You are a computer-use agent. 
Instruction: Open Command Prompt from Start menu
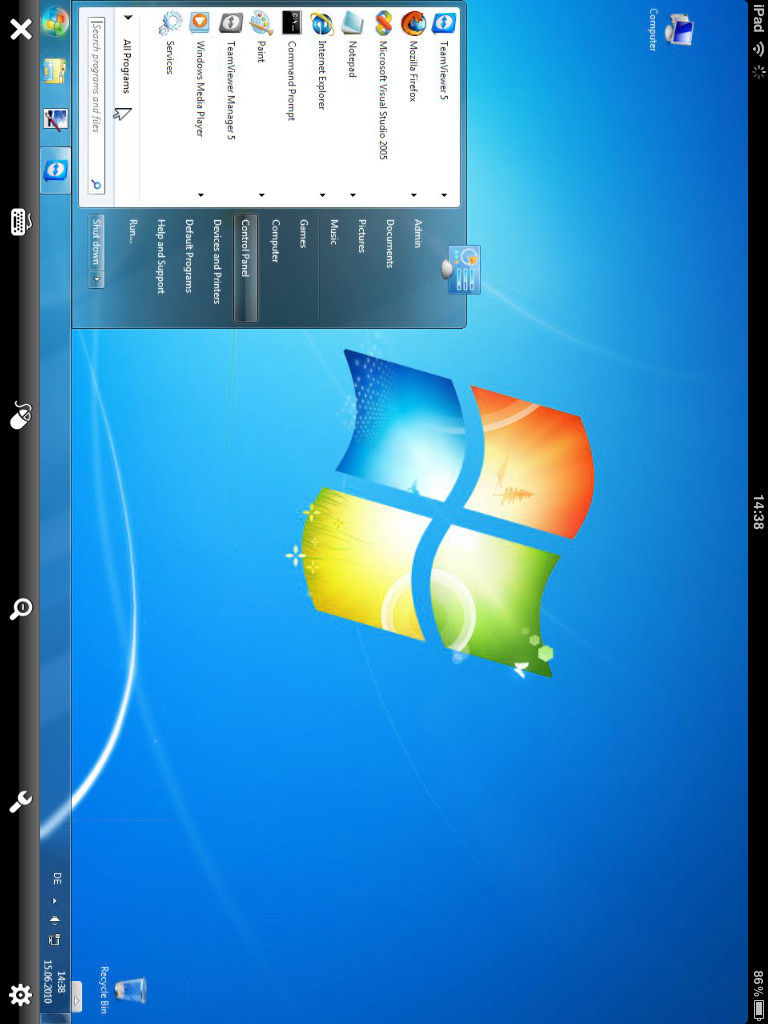point(292,65)
